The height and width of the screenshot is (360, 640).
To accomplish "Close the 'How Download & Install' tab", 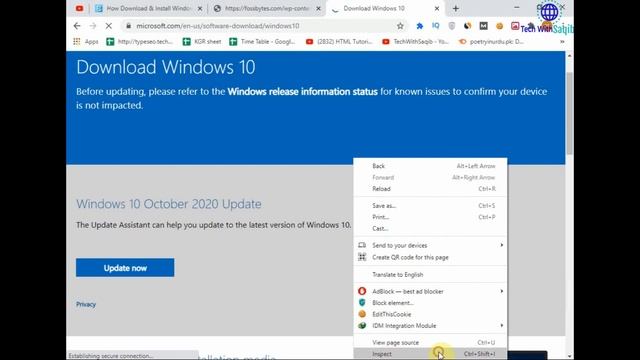I will 200,8.
